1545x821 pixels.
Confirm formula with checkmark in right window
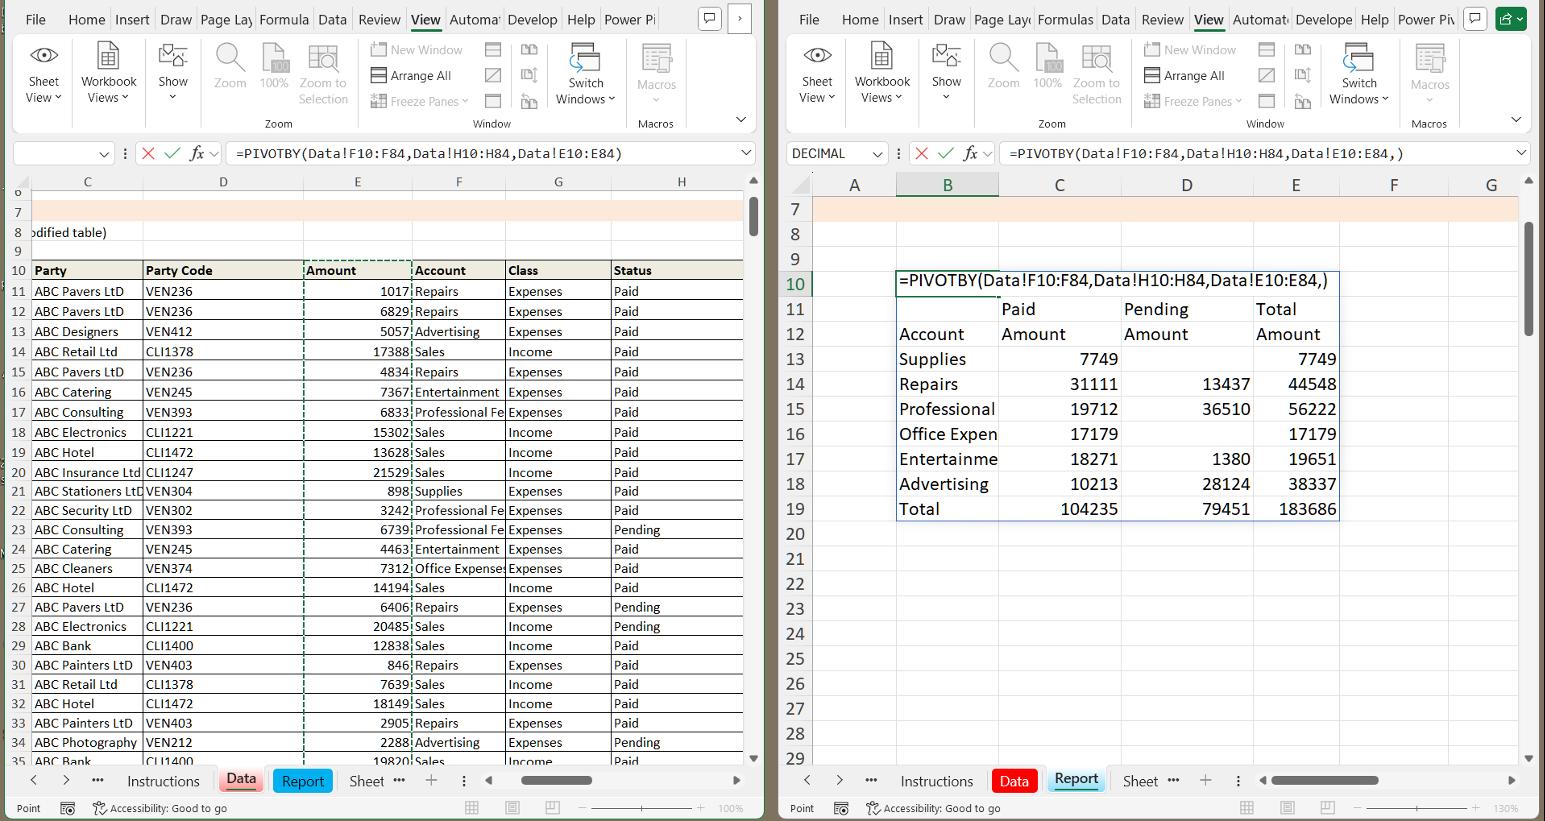click(x=945, y=153)
